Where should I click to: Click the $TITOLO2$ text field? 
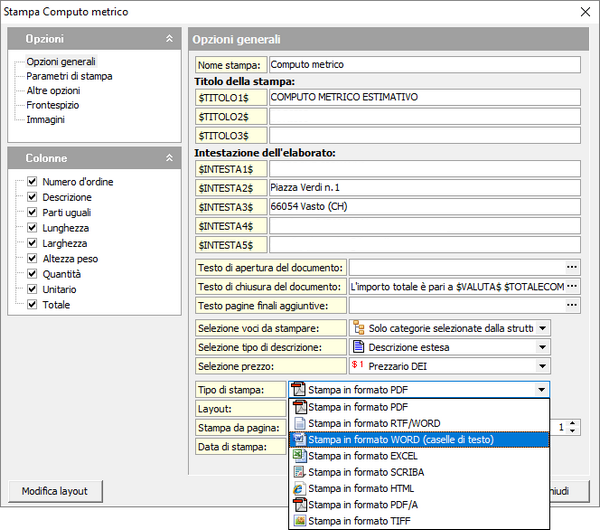coord(424,116)
